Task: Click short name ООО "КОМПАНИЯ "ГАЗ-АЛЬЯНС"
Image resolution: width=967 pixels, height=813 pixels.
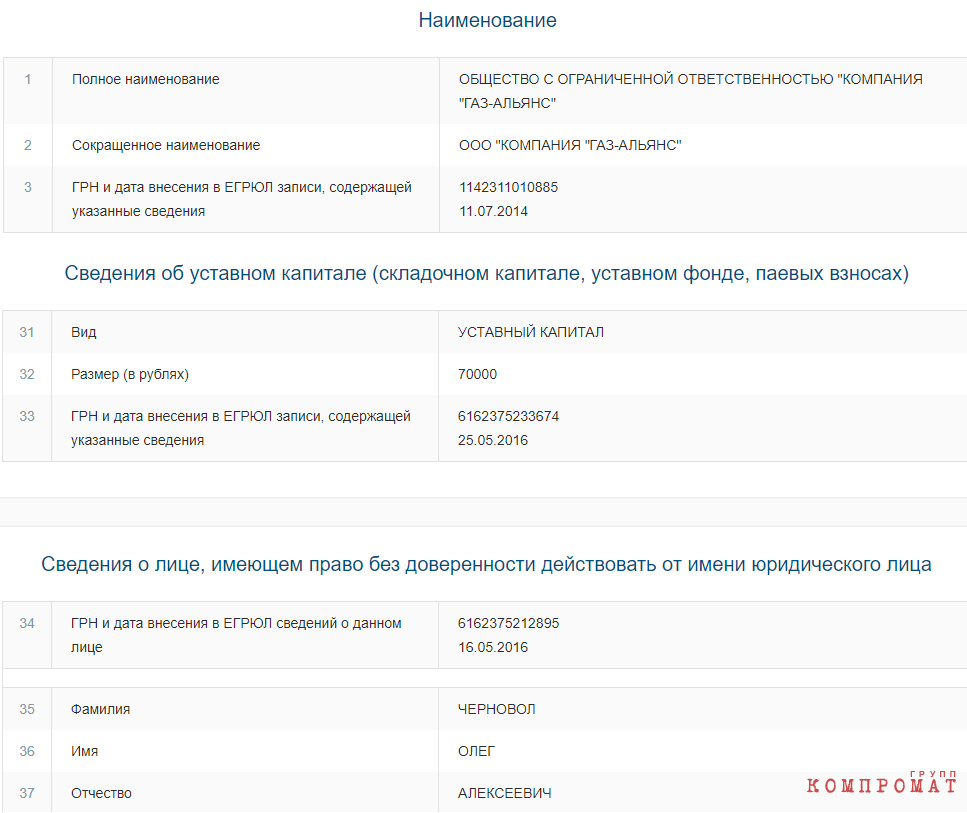Action: (570, 145)
